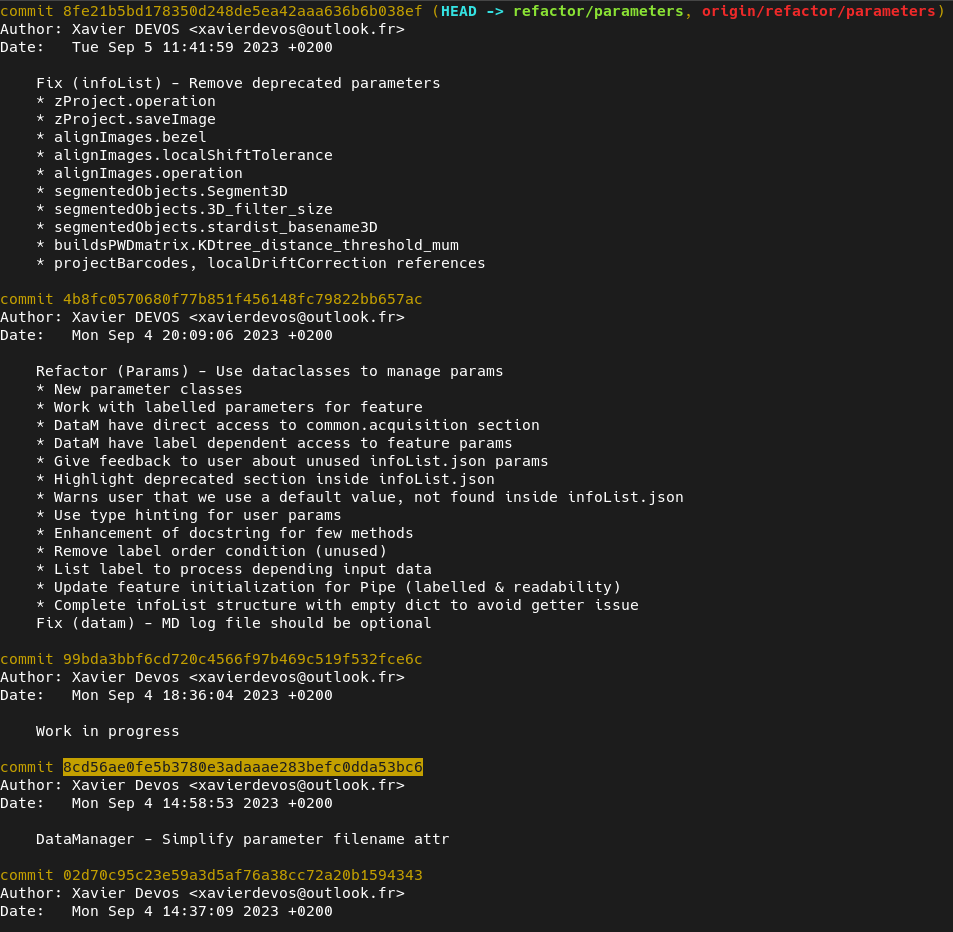Viewport: 953px width, 932px height.
Task: Click the 'Work in progress' commit message
Action: coord(108,731)
